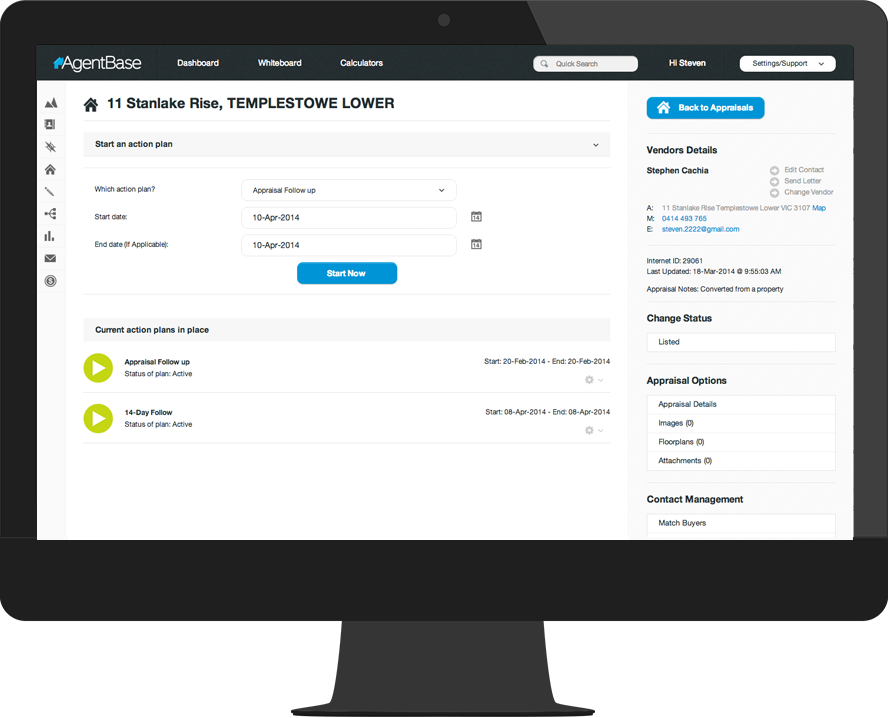Click the arrow icon beside Send Letter
The width and height of the screenshot is (888, 718).
pos(774,182)
